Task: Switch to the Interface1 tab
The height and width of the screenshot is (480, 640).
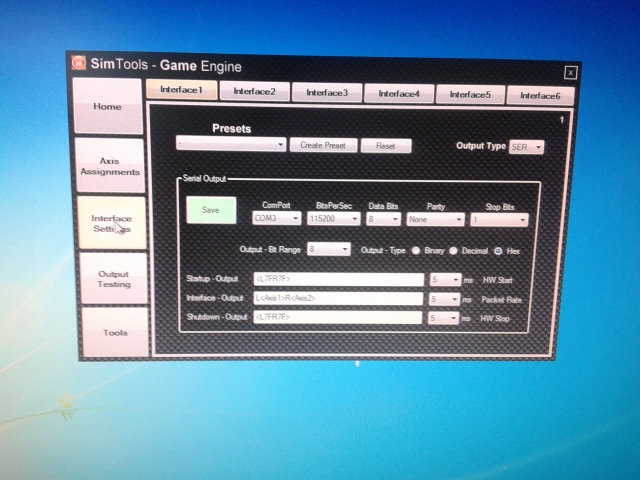Action: tap(182, 89)
